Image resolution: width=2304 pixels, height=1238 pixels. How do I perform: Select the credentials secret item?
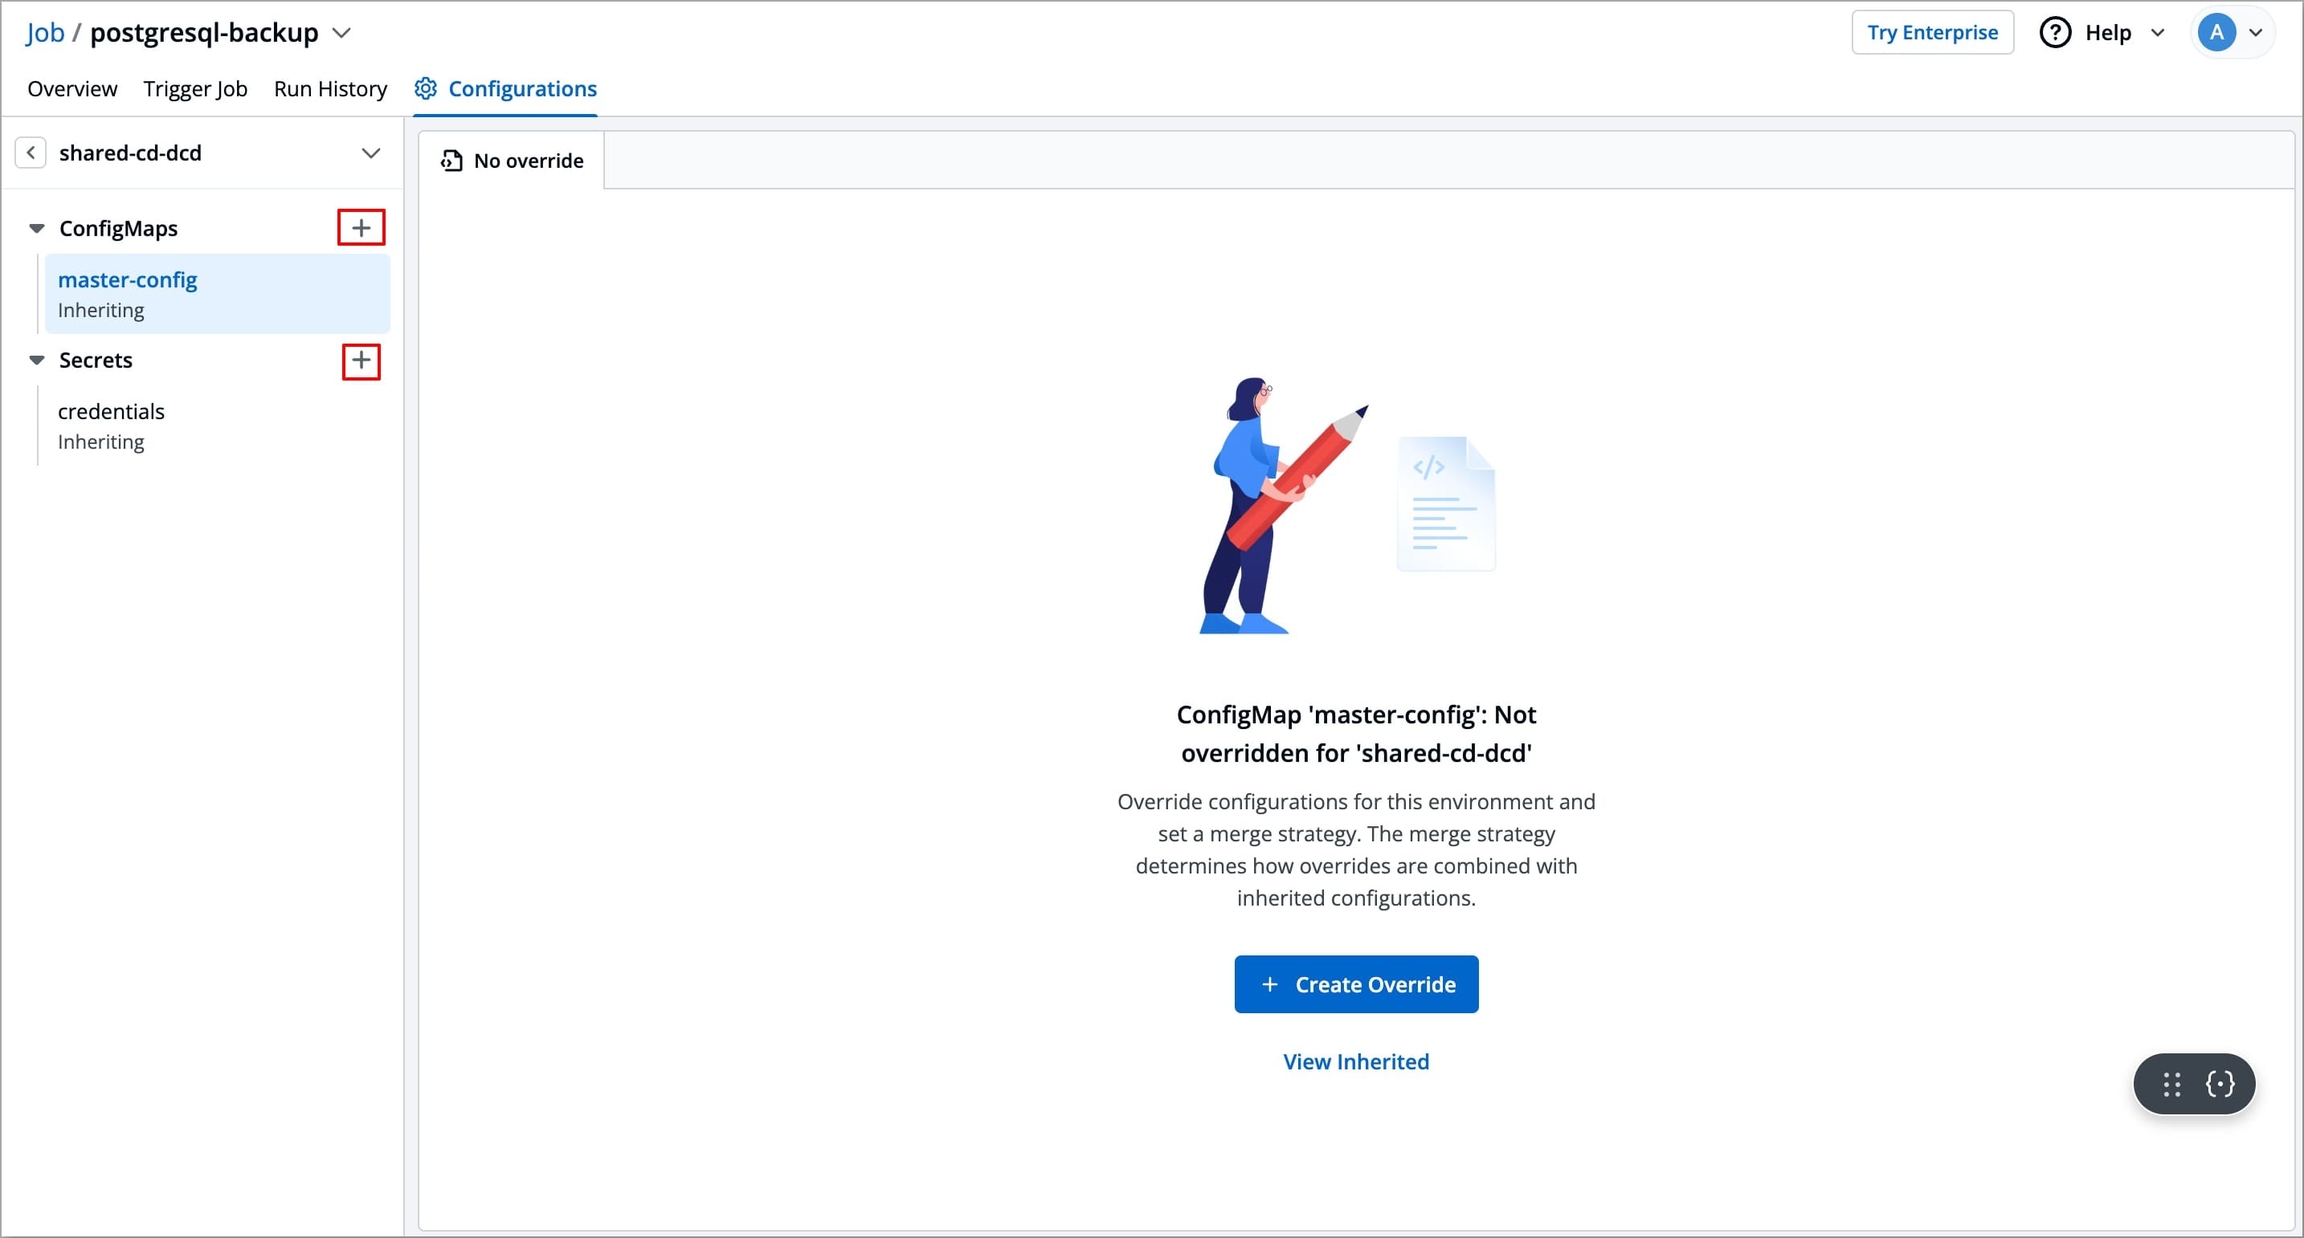(x=111, y=412)
